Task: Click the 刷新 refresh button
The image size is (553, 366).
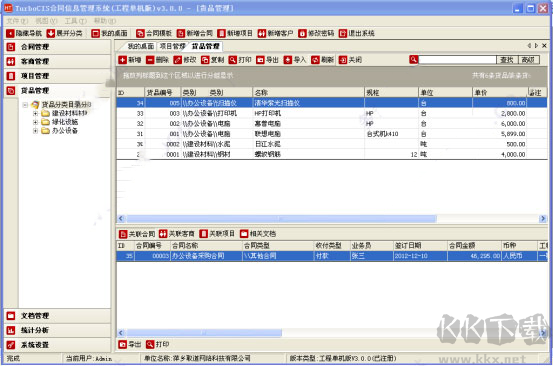Action: (322, 60)
